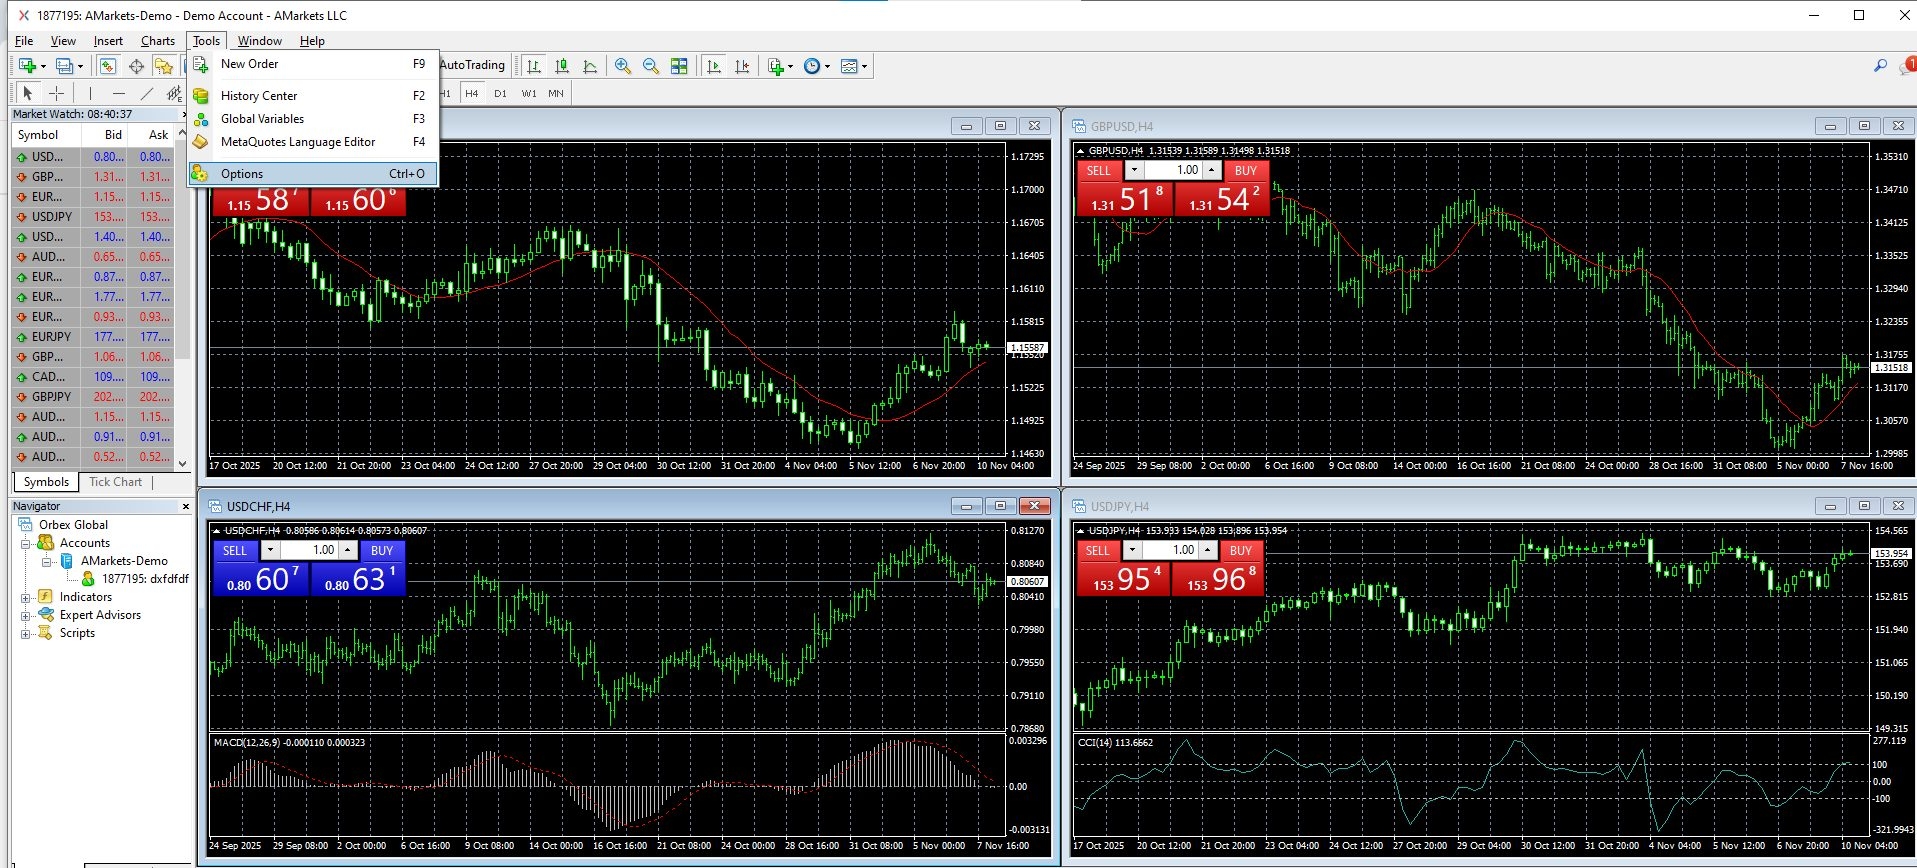Toggle the AutoTrading button
This screenshot has height=868, width=1917.
472,65
